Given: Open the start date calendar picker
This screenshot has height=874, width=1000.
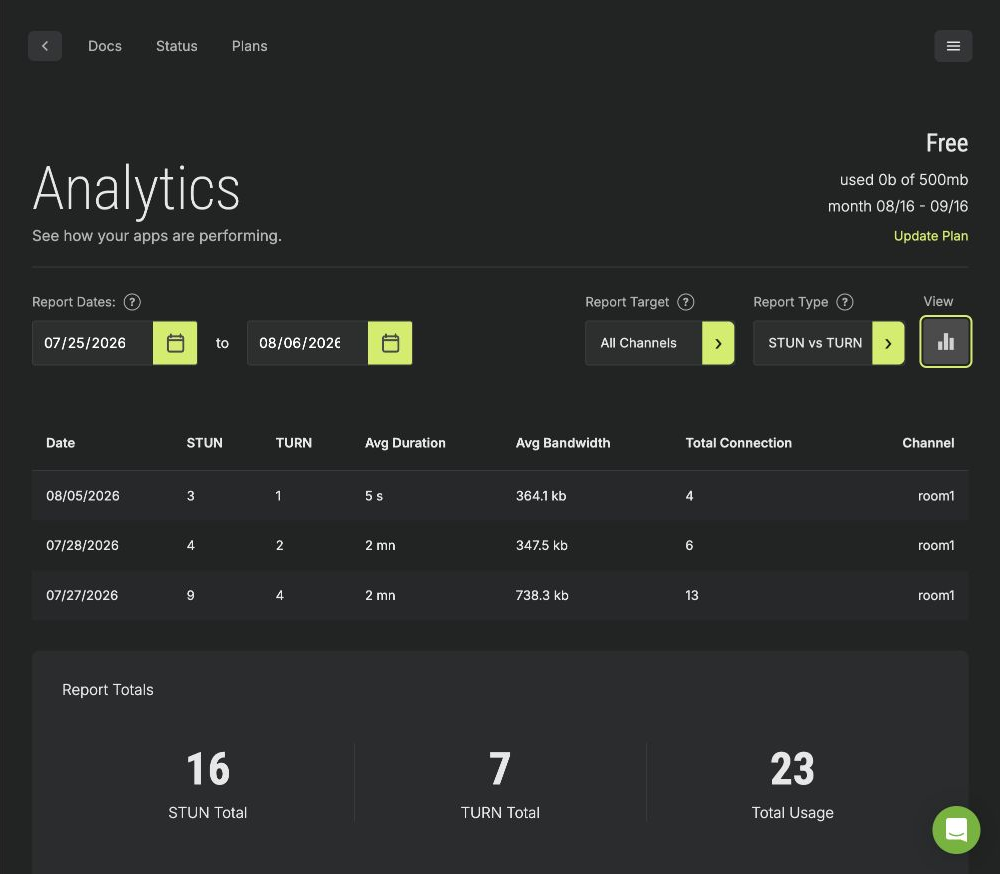Looking at the screenshot, I should [175, 343].
